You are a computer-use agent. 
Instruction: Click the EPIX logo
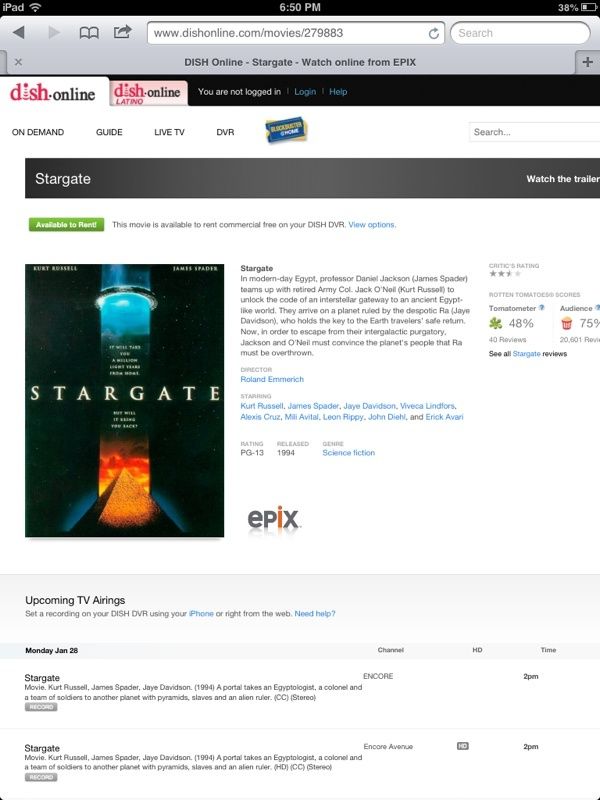(273, 519)
